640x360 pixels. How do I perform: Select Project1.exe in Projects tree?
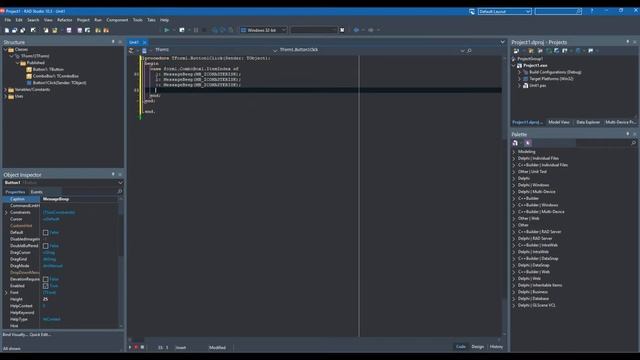535,65
